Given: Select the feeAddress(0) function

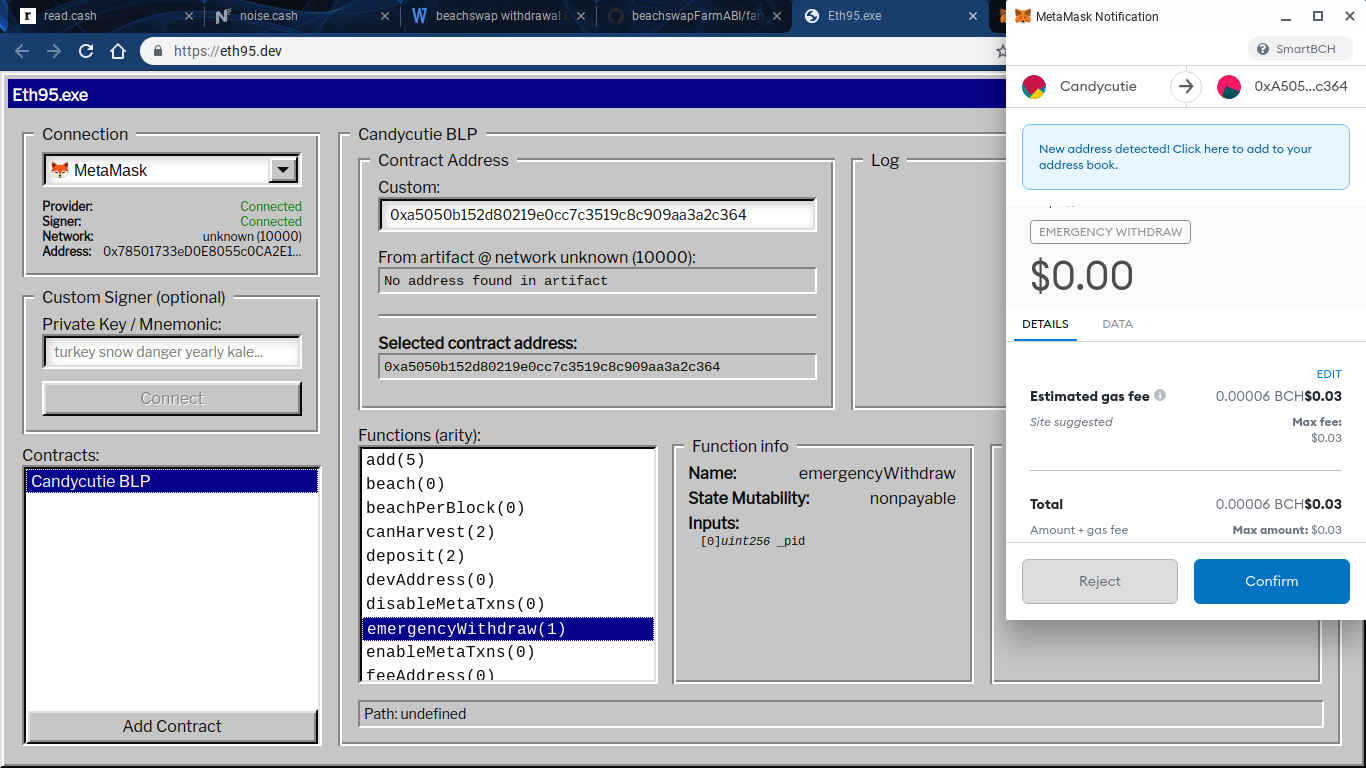Looking at the screenshot, I should coord(507,674).
